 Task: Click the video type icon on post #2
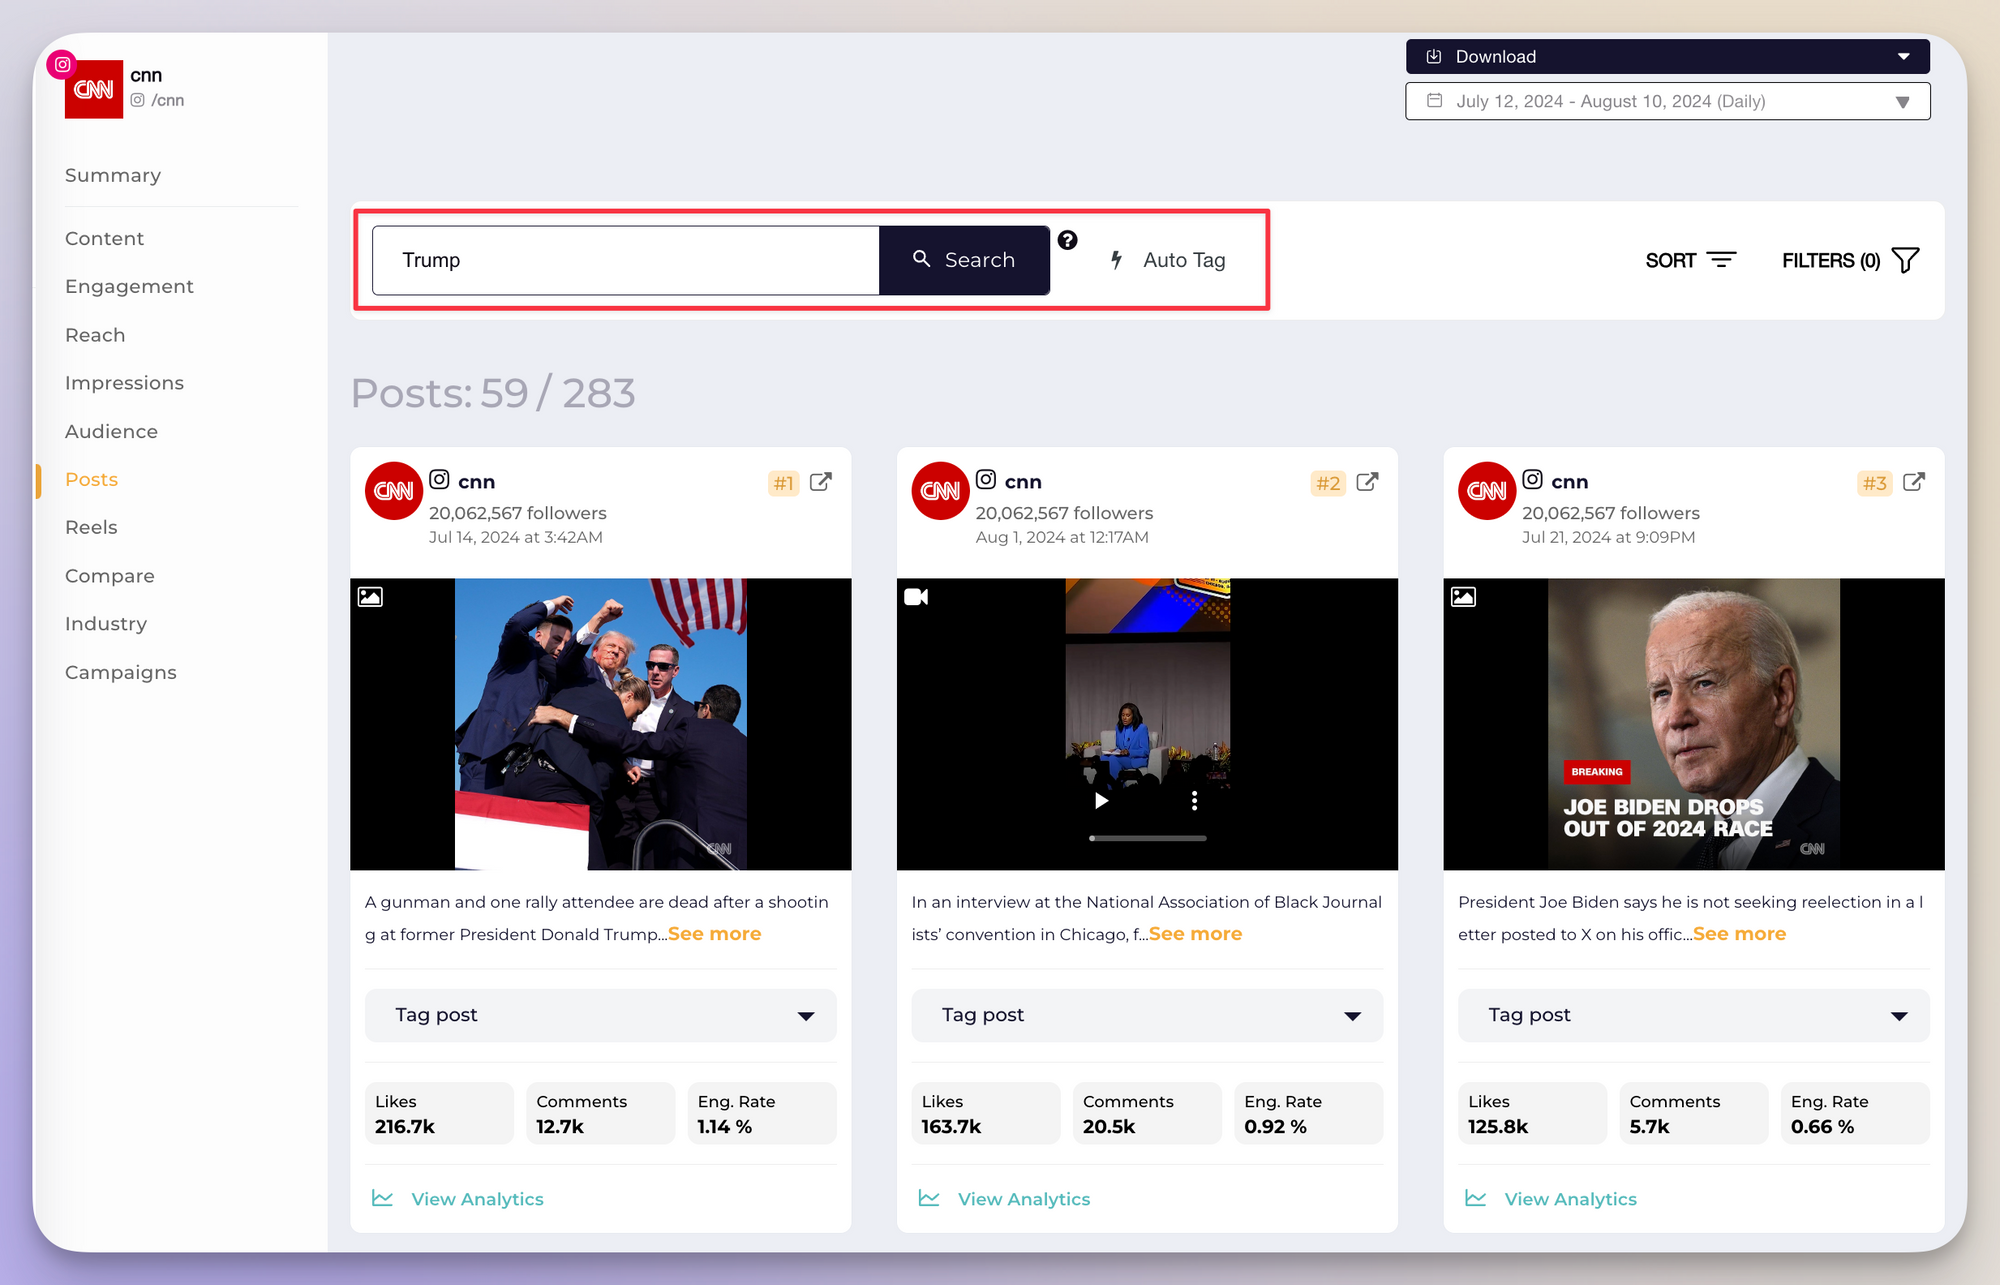pyautogui.click(x=916, y=597)
